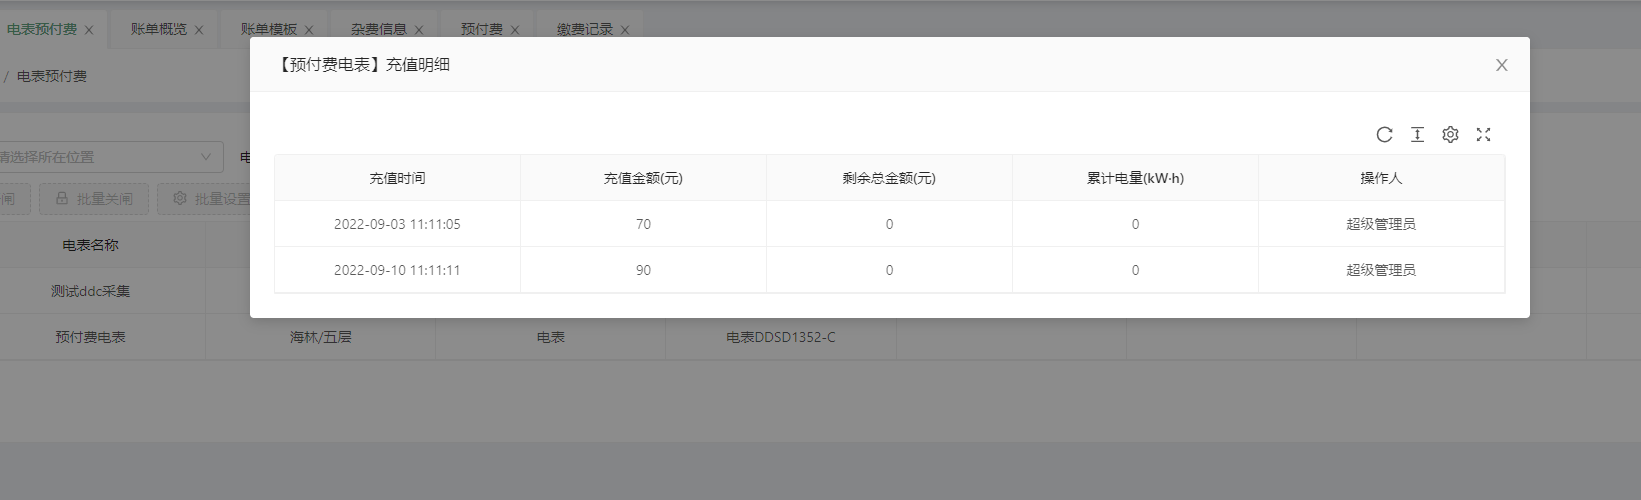Image resolution: width=1641 pixels, height=500 pixels.
Task: Click the 电表DDSD1352-C model cell
Action: 781,337
